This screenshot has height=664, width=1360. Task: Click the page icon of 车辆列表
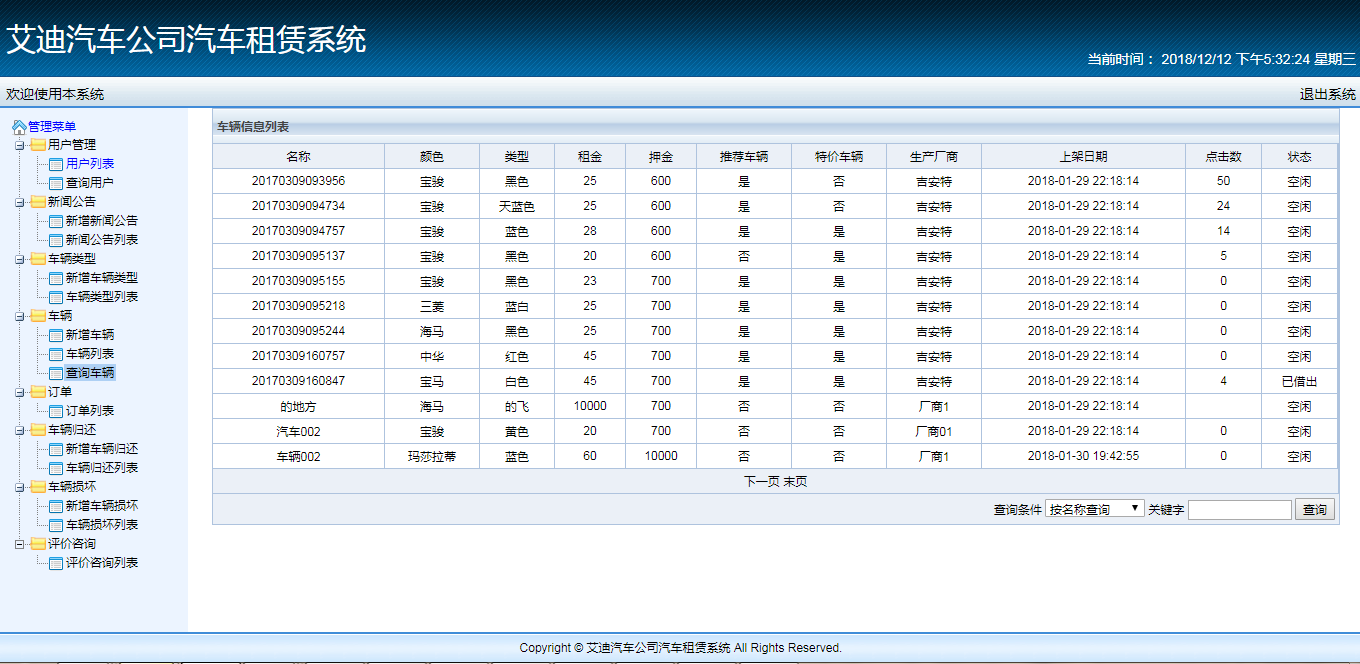(x=56, y=354)
